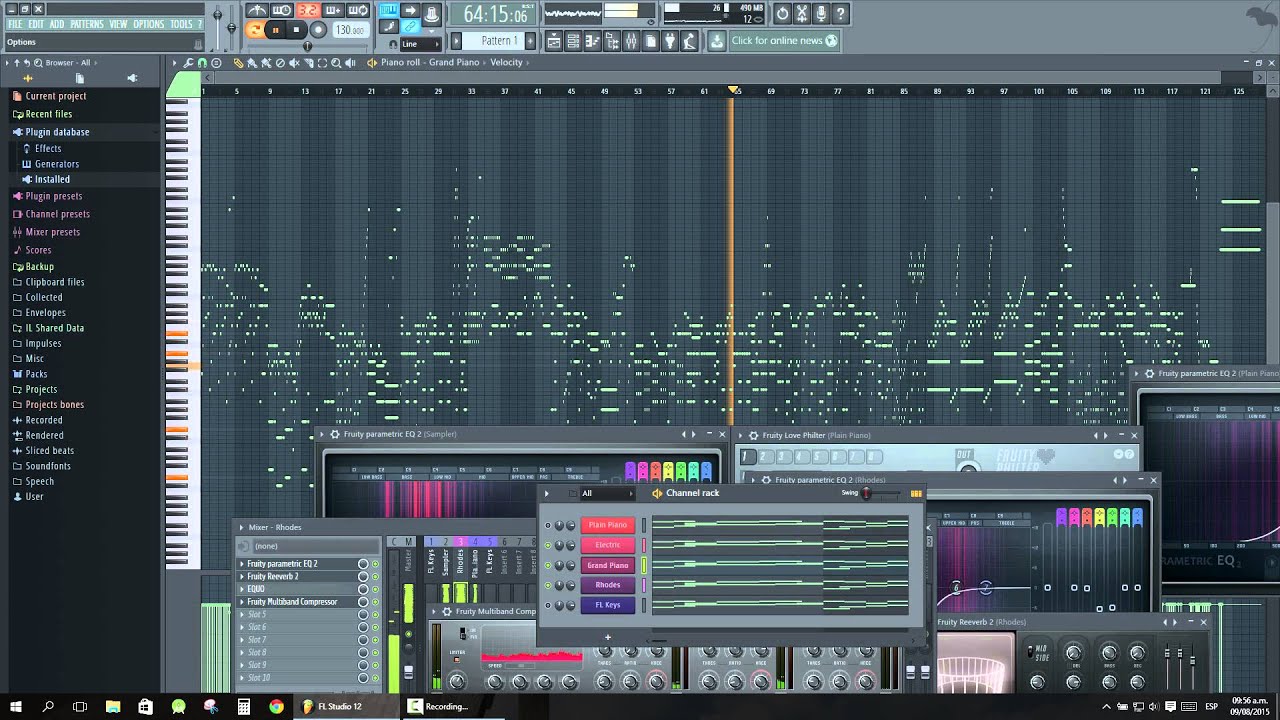
Task: Open the ADD menu
Action: (57, 24)
